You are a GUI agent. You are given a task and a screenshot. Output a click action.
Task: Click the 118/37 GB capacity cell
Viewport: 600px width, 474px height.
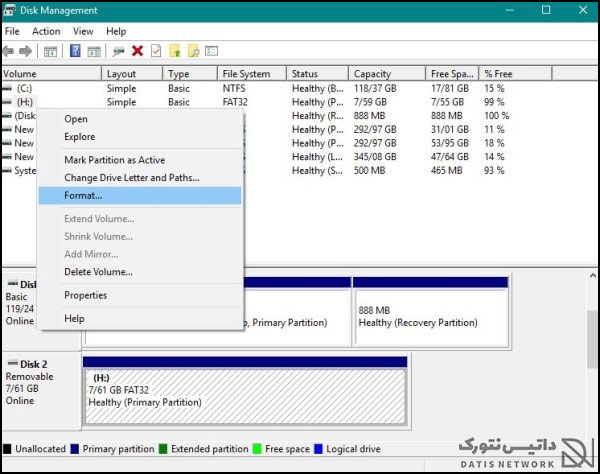pos(375,88)
